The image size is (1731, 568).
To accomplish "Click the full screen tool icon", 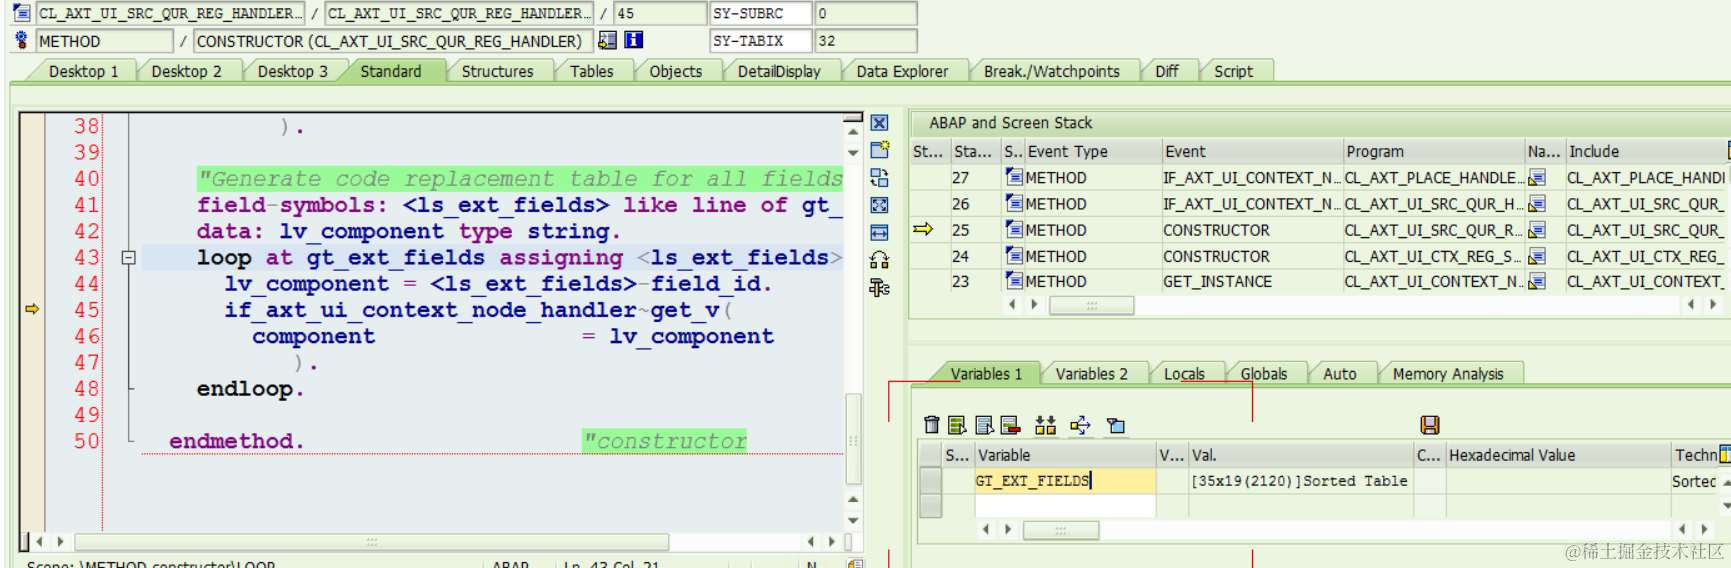I will tap(879, 205).
